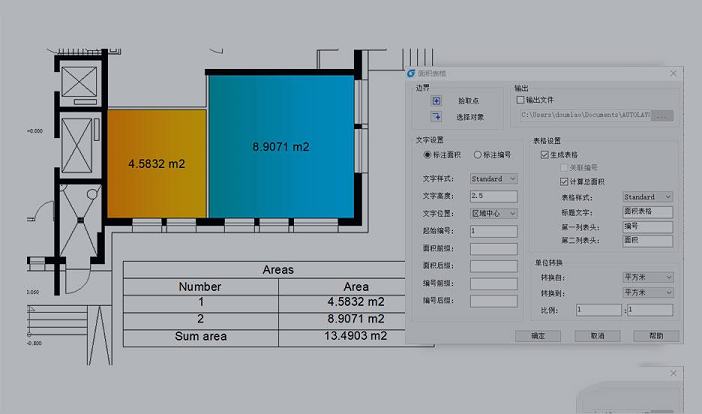Select the label area (标注面积) radio button
The image size is (702, 414).
[428, 155]
